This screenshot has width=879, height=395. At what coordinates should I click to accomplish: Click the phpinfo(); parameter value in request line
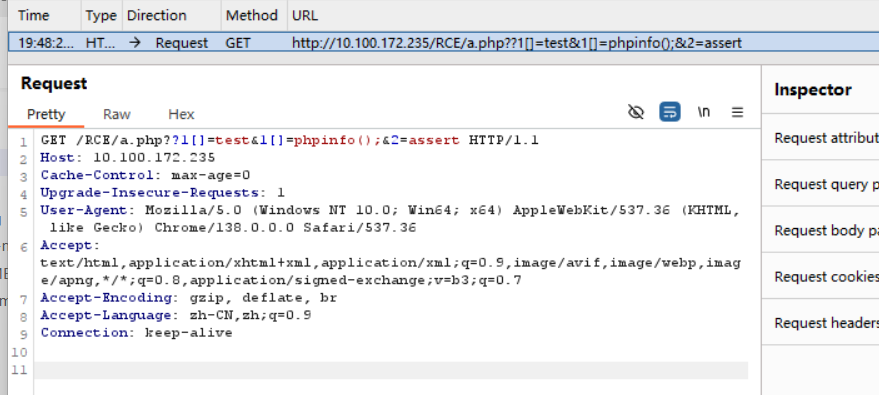click(x=337, y=141)
